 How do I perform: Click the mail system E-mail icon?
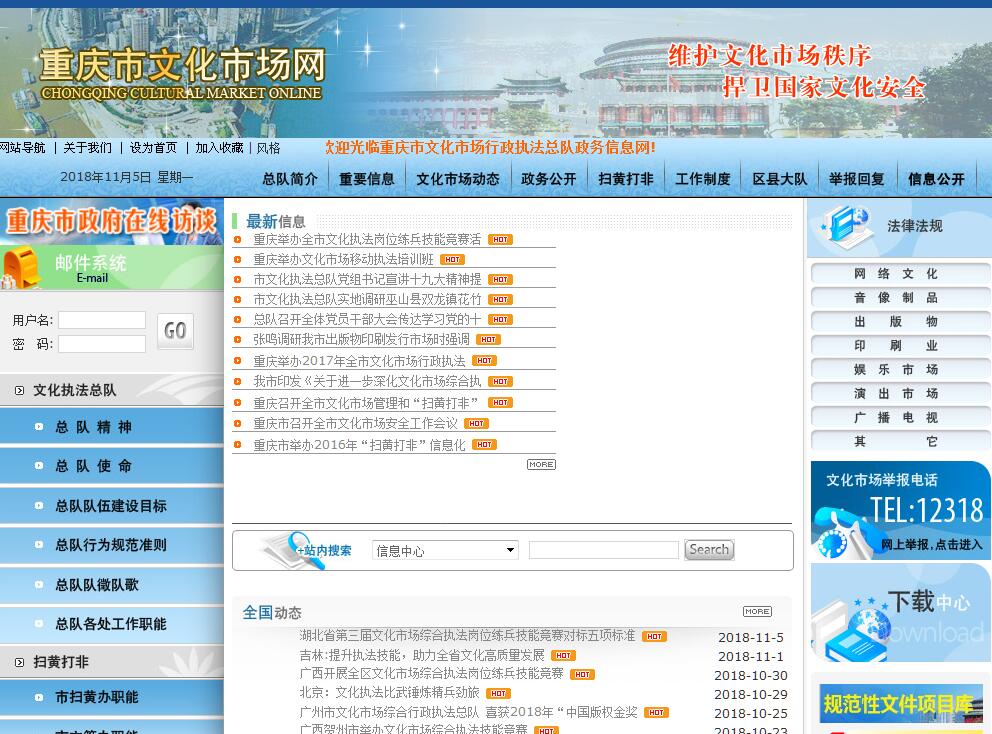pos(22,268)
